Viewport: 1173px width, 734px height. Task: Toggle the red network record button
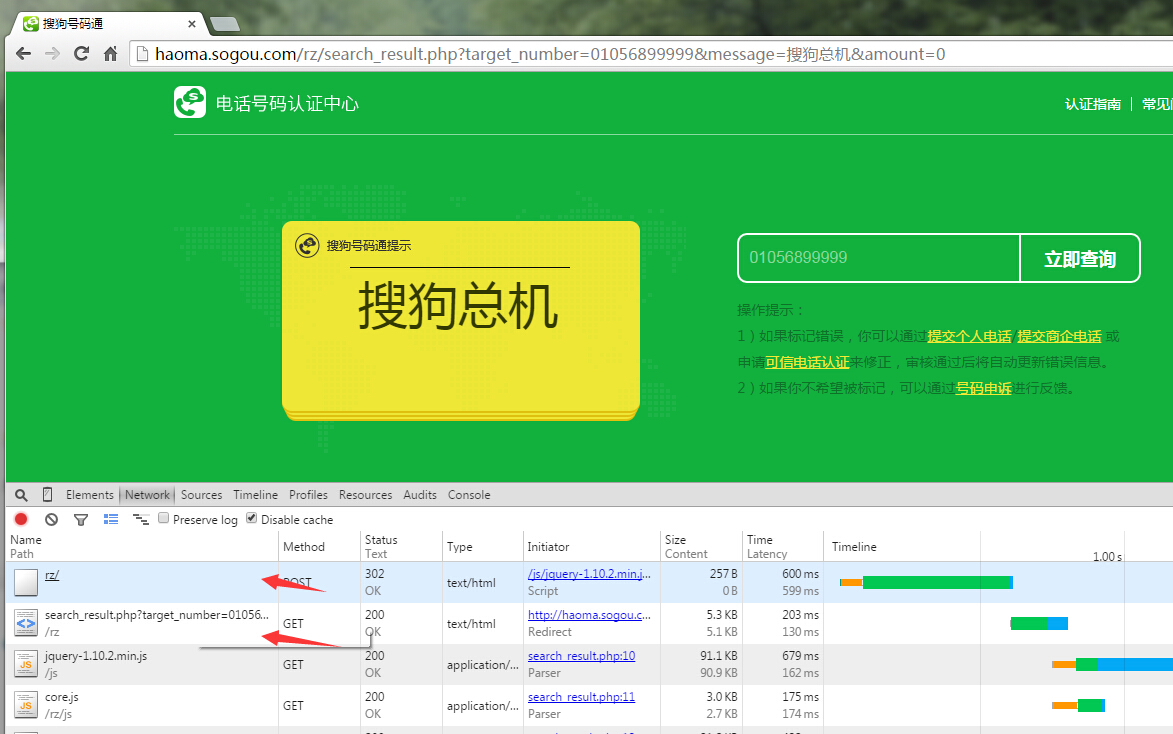pos(21,519)
